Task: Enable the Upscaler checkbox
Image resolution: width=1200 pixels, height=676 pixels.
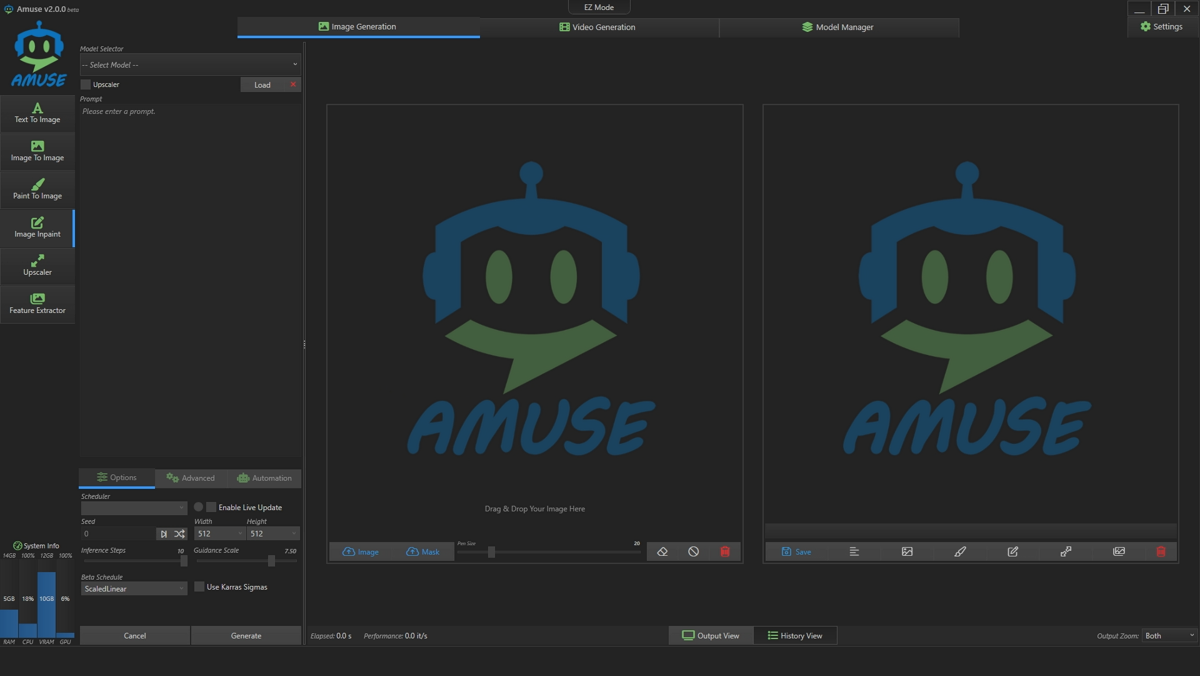Action: [x=85, y=84]
